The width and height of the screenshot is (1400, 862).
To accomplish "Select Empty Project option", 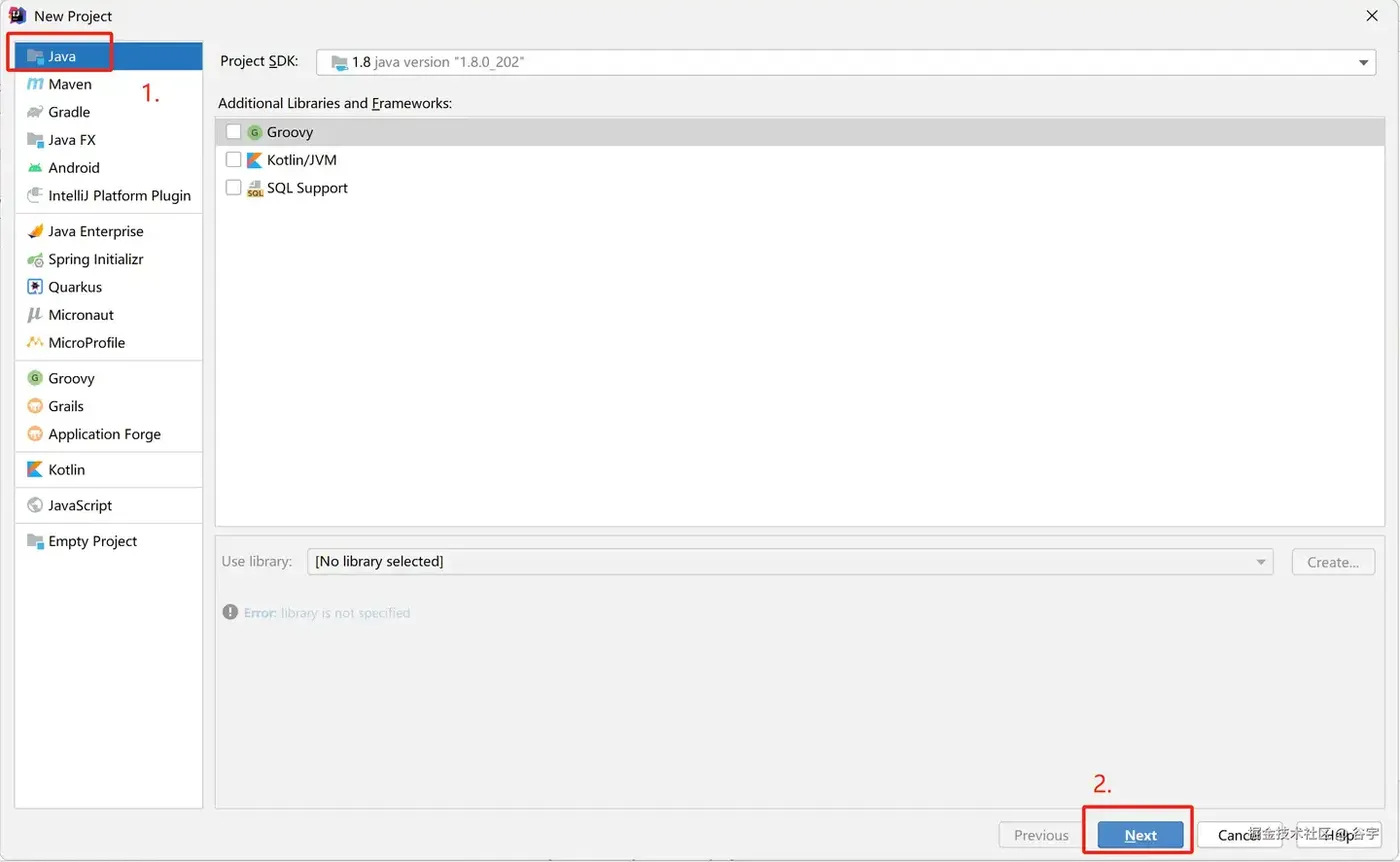I will click(109, 541).
